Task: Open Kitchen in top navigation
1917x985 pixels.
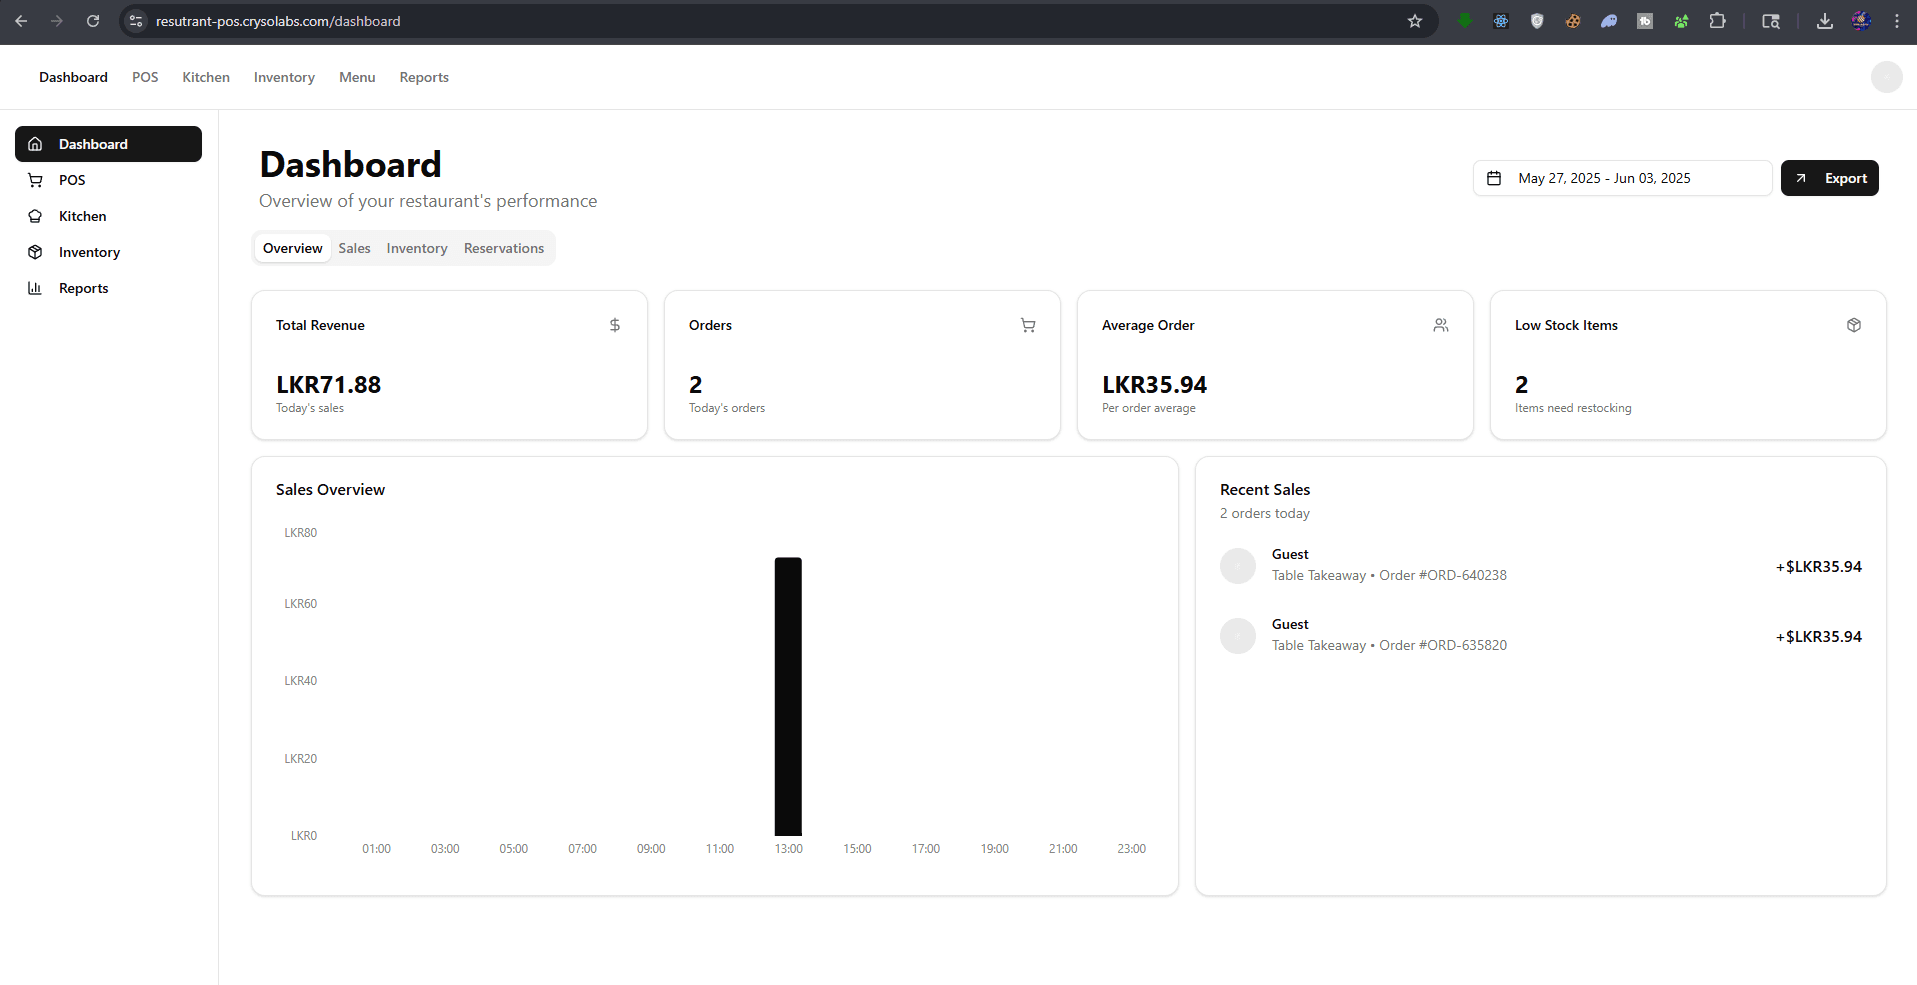Action: (206, 77)
